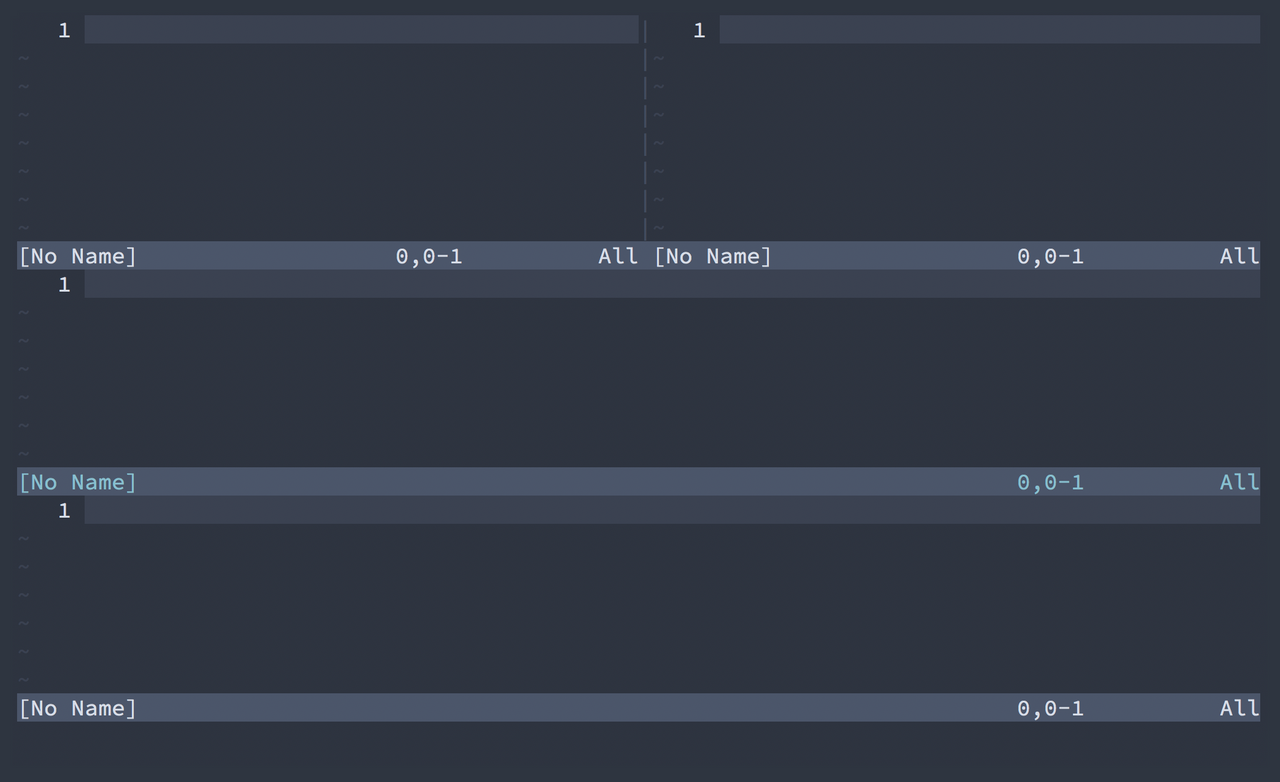Focus the bottom pane's empty first line
This screenshot has width=1280, height=782.
670,511
